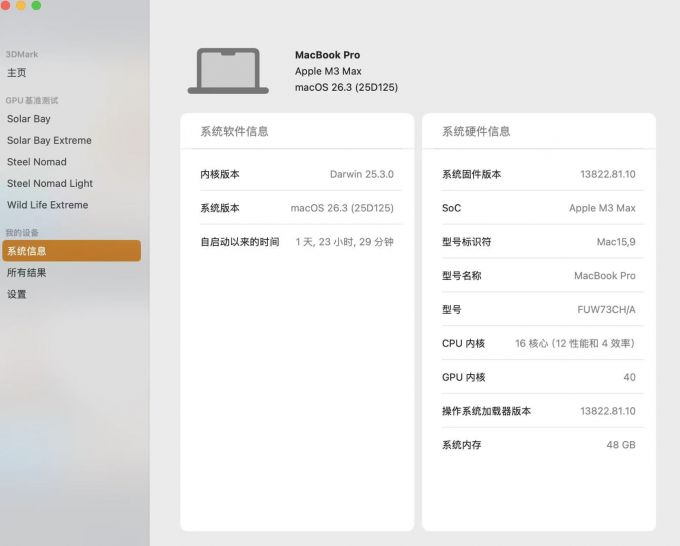Viewport: 680px width, 546px height.
Task: Click the 48 GB 系统内存 value
Action: click(x=620, y=445)
